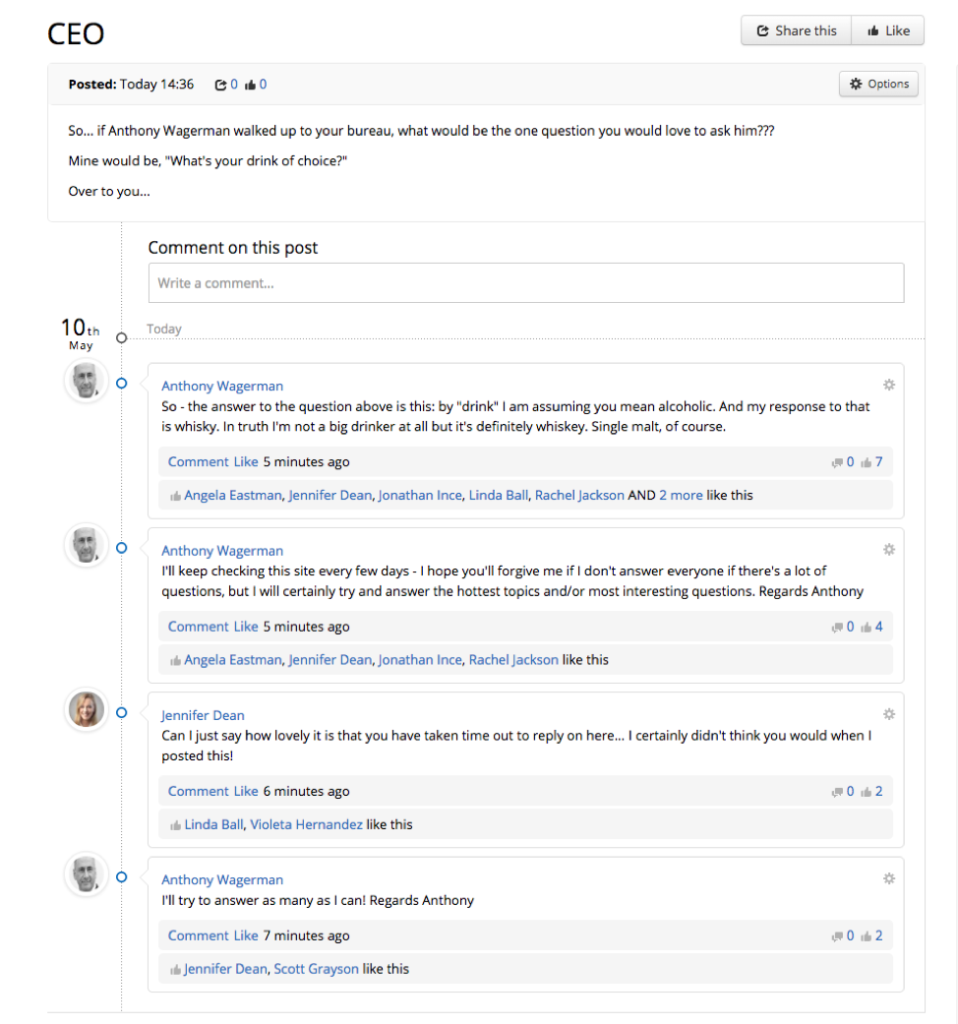
Task: Click the timeline dot beside 10th May
Action: point(121,337)
